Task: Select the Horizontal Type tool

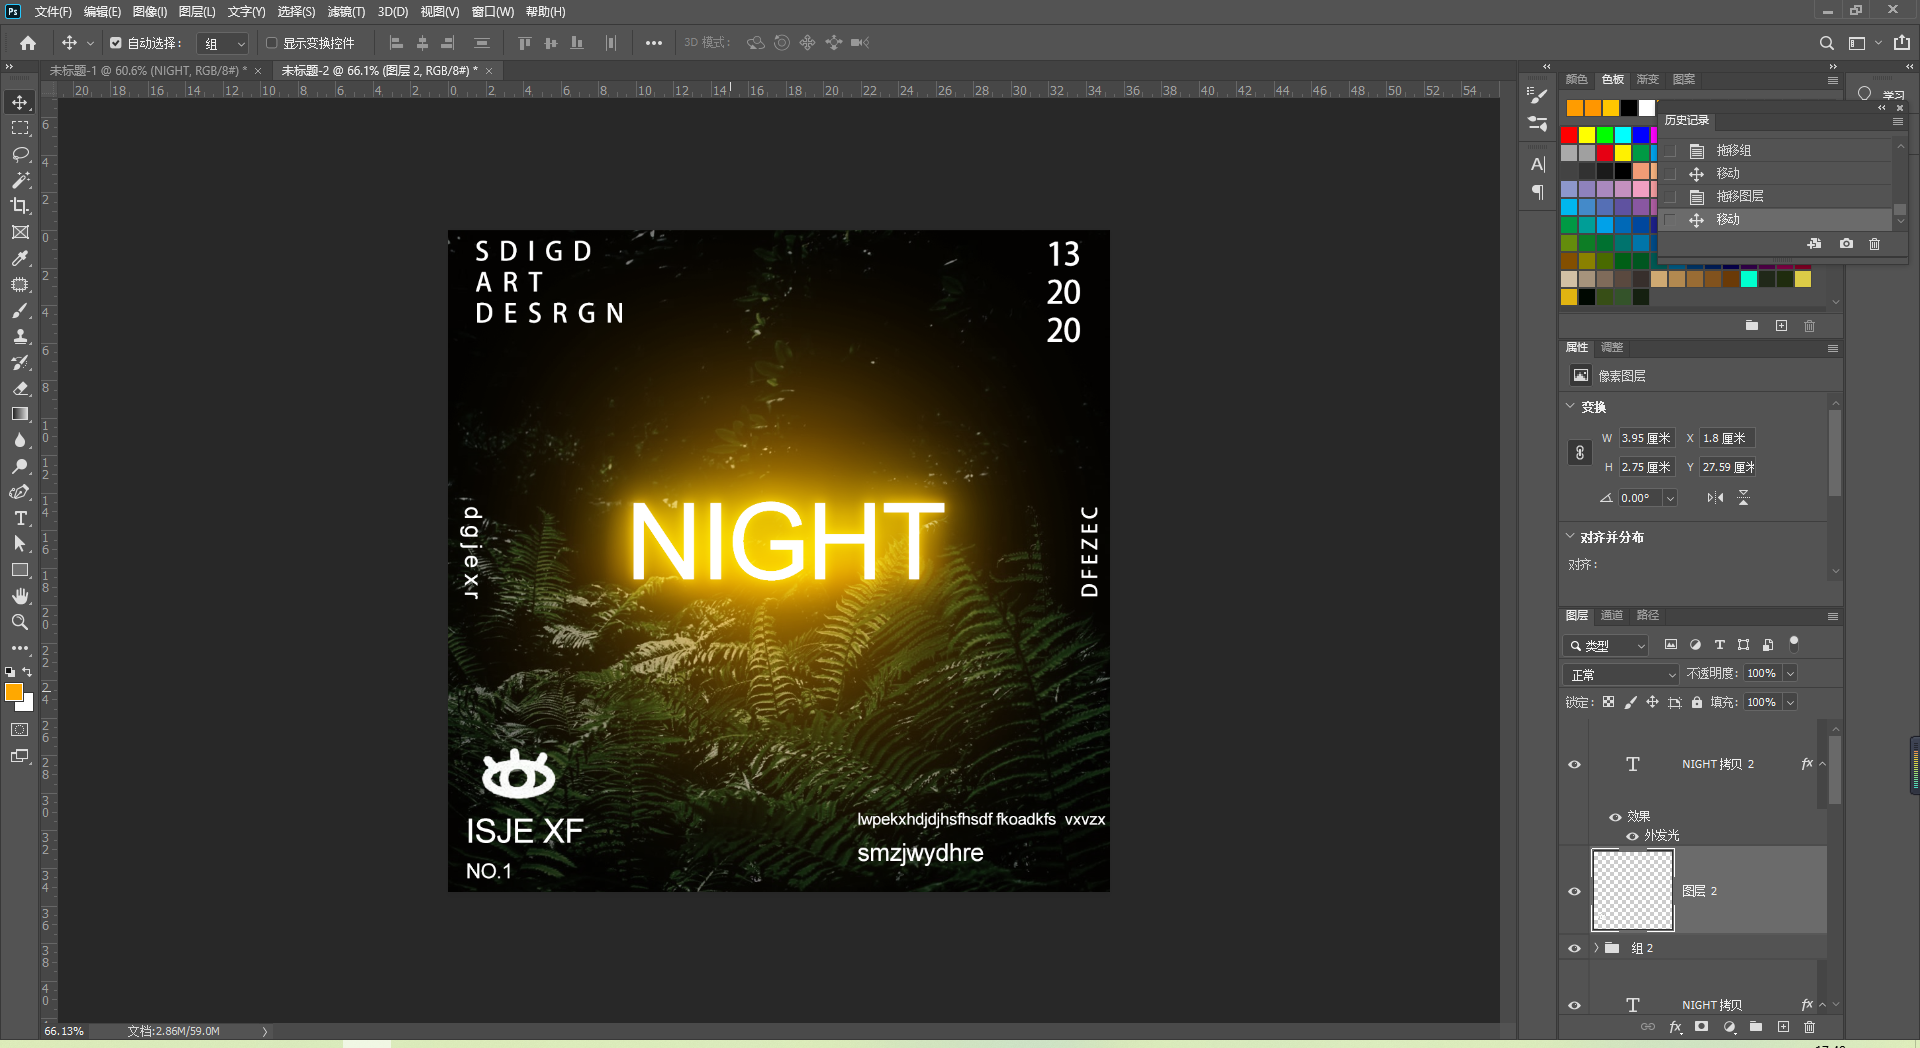Action: click(20, 518)
